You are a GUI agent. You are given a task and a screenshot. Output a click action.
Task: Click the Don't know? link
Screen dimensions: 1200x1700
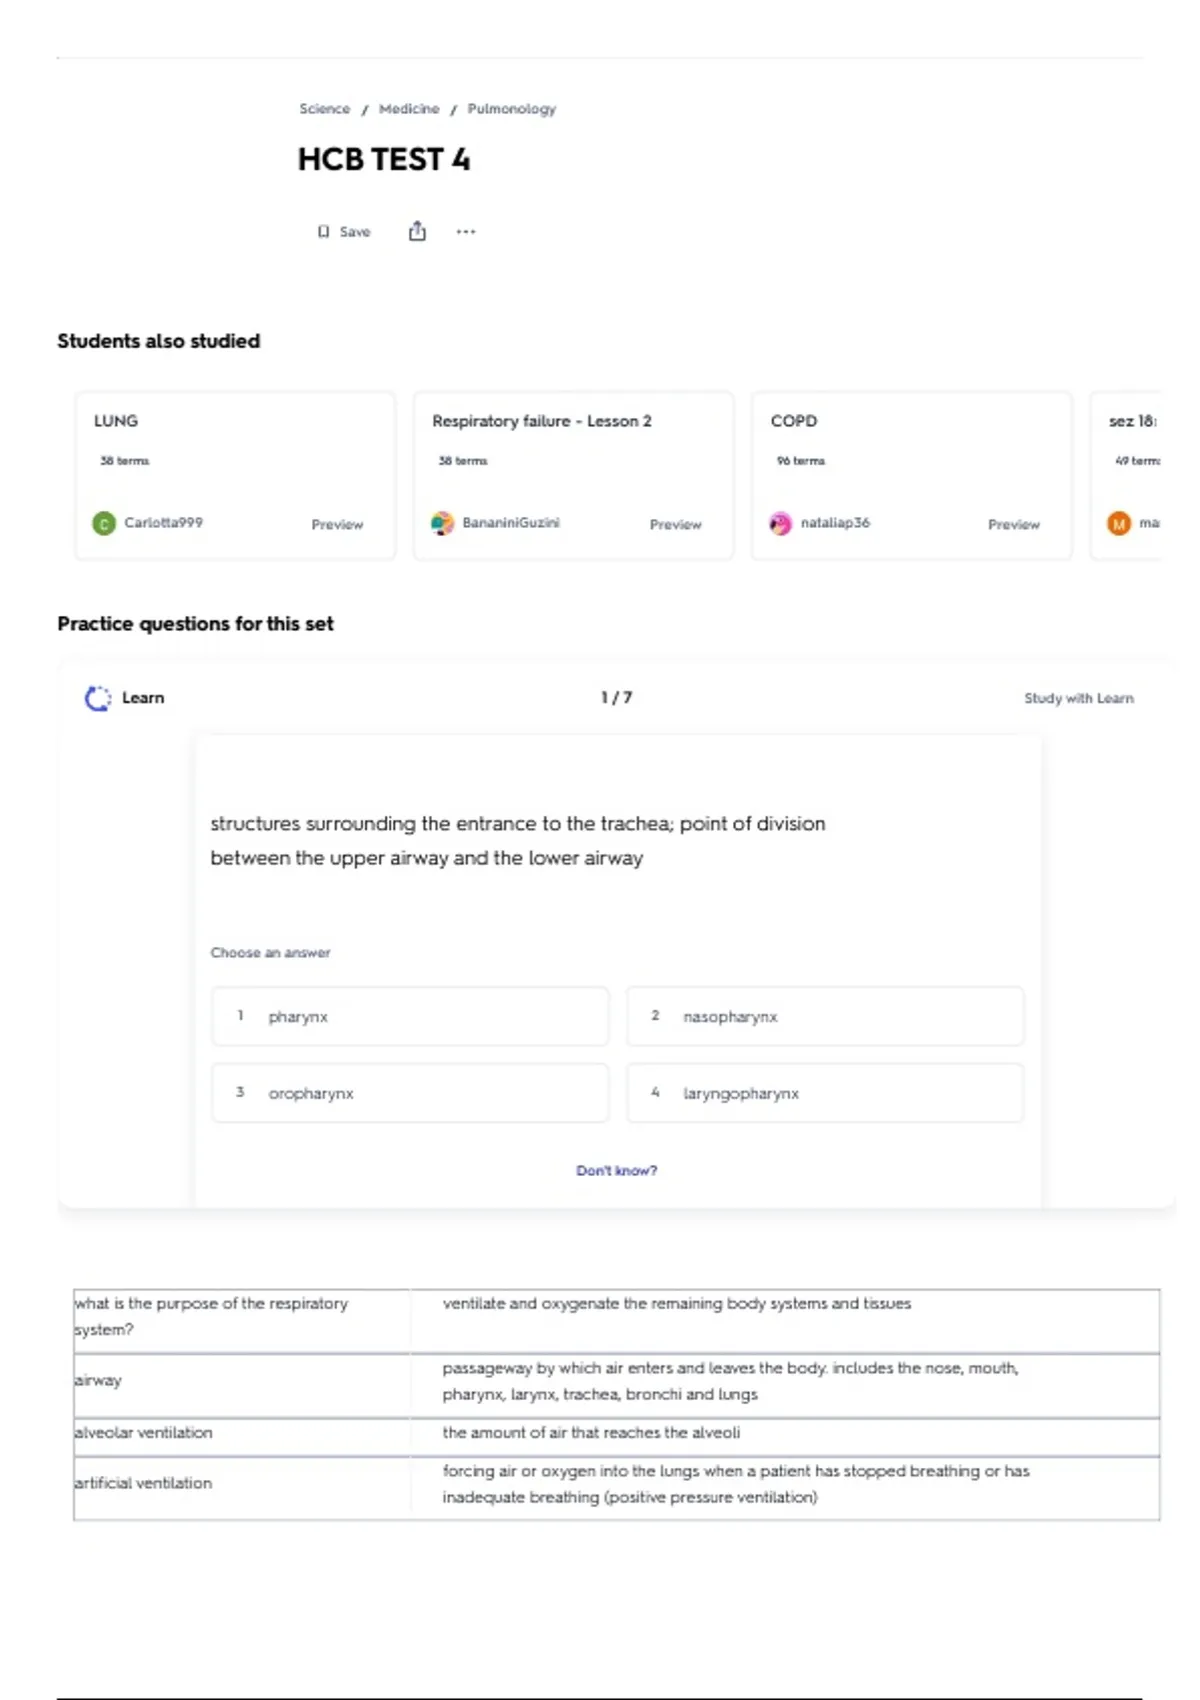pos(617,1170)
